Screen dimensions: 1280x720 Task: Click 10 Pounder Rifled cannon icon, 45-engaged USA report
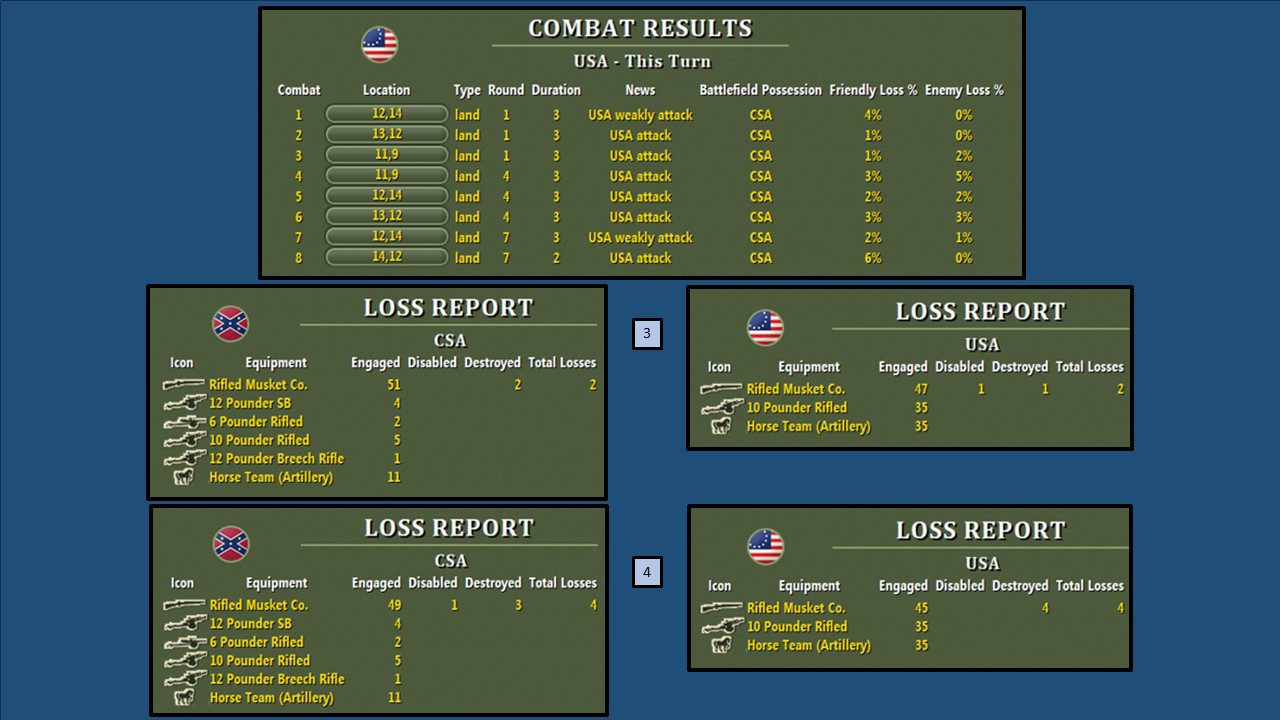point(721,626)
